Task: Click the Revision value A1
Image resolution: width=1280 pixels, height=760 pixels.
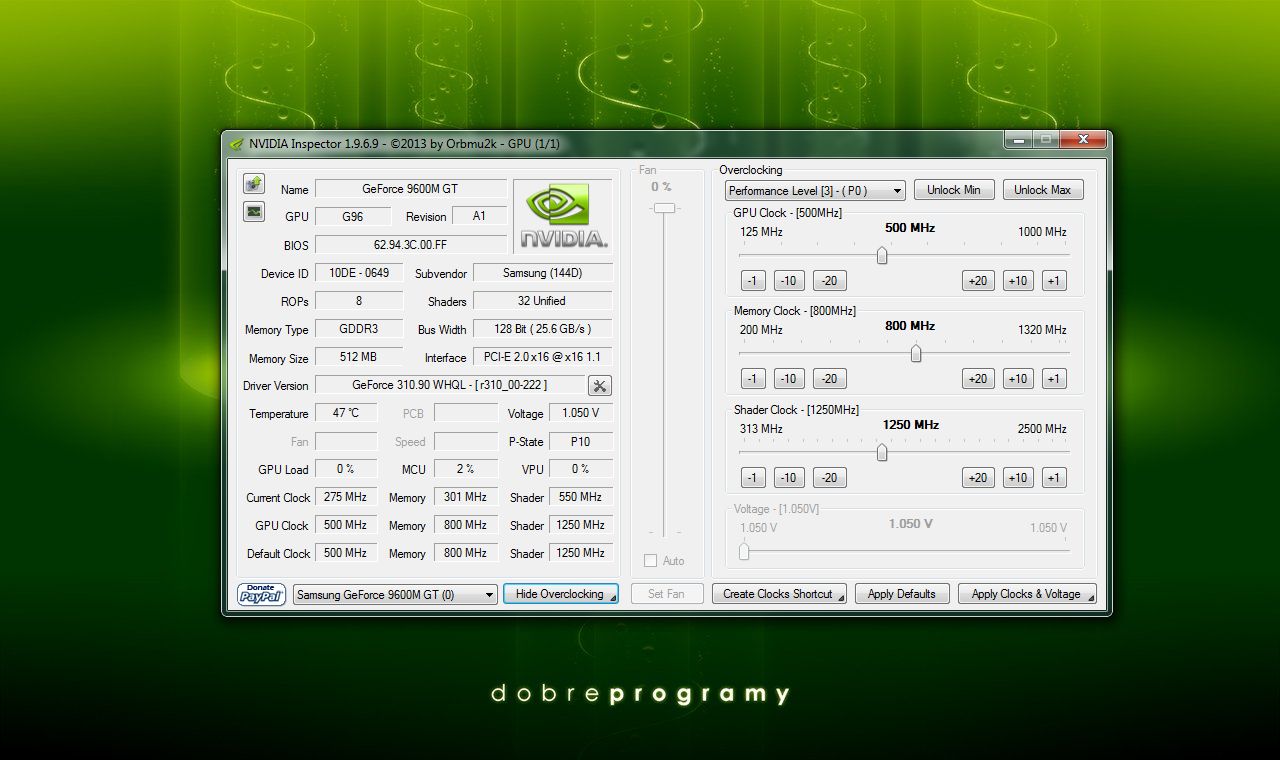Action: [x=479, y=216]
